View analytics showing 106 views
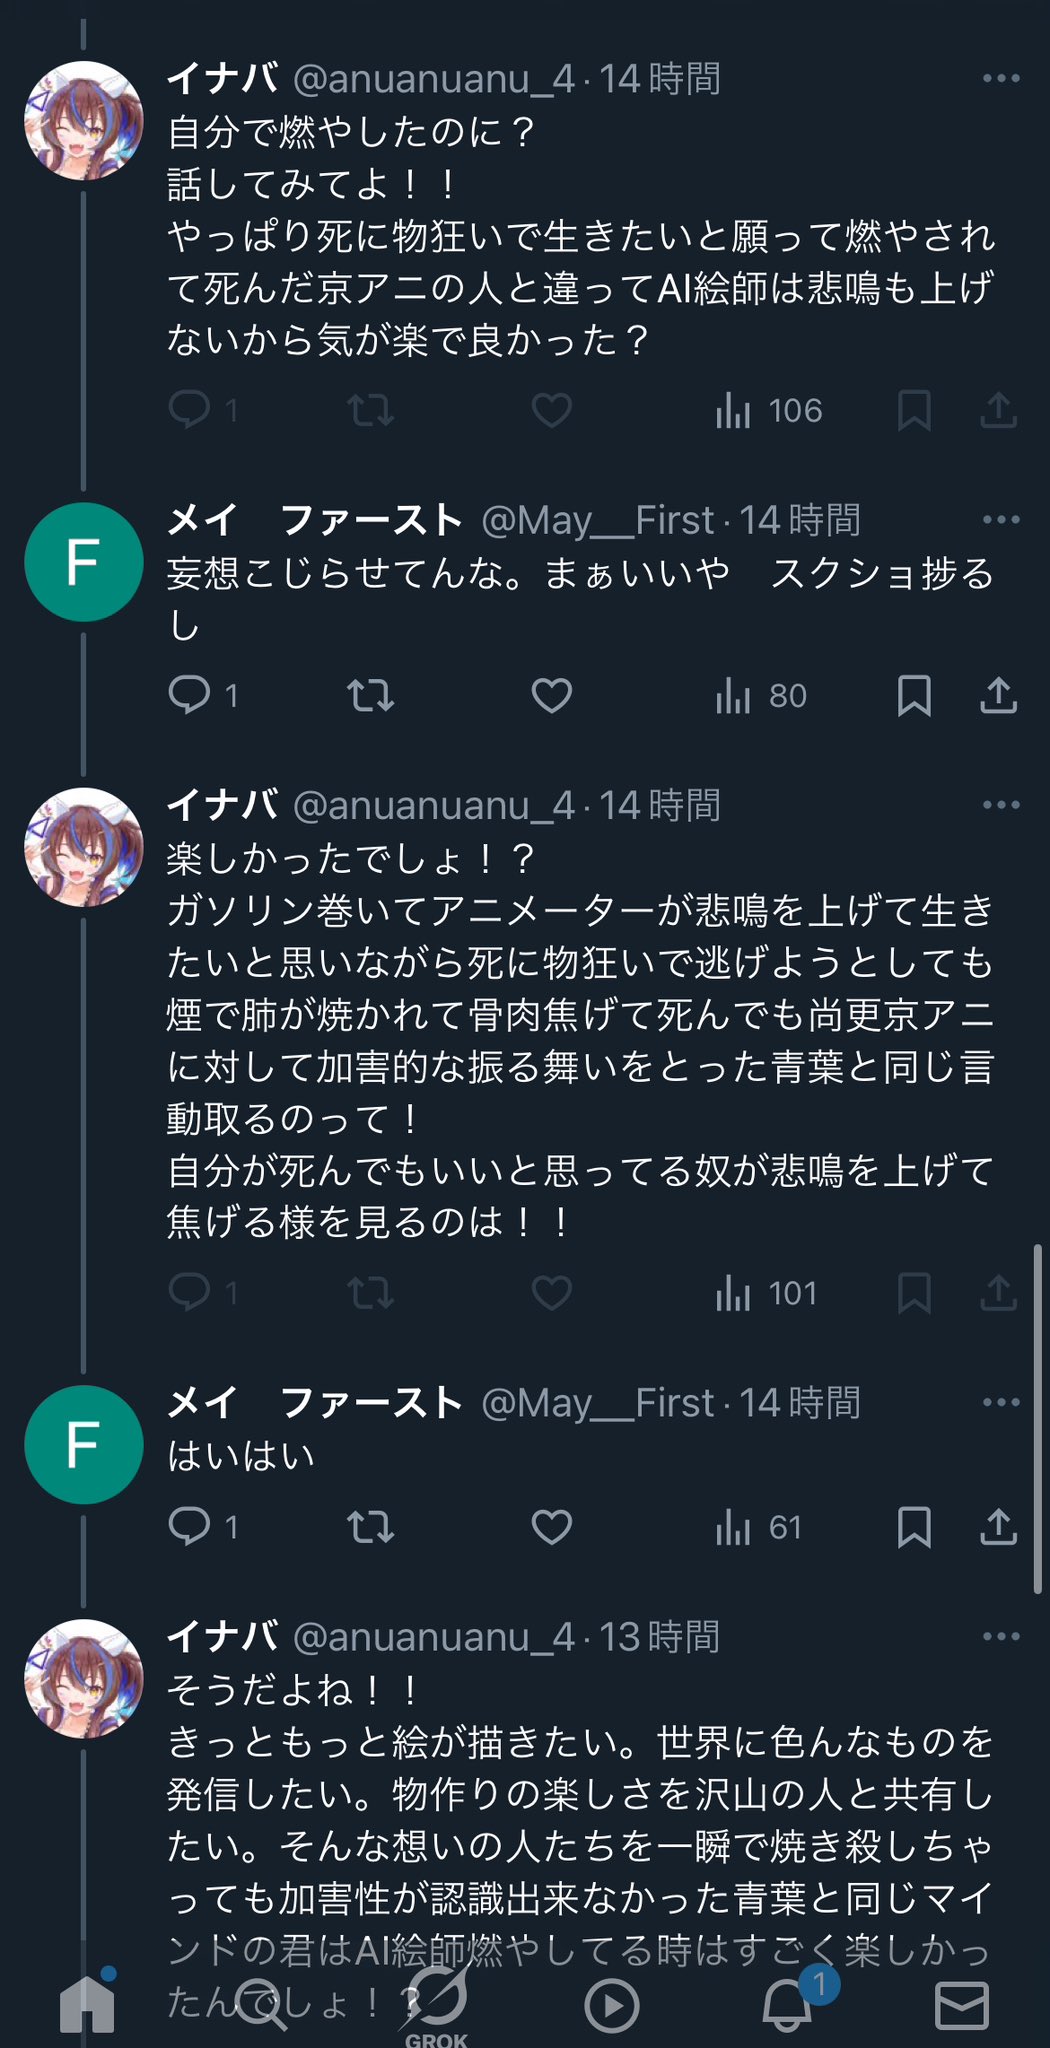The image size is (1050, 2048). 769,410
